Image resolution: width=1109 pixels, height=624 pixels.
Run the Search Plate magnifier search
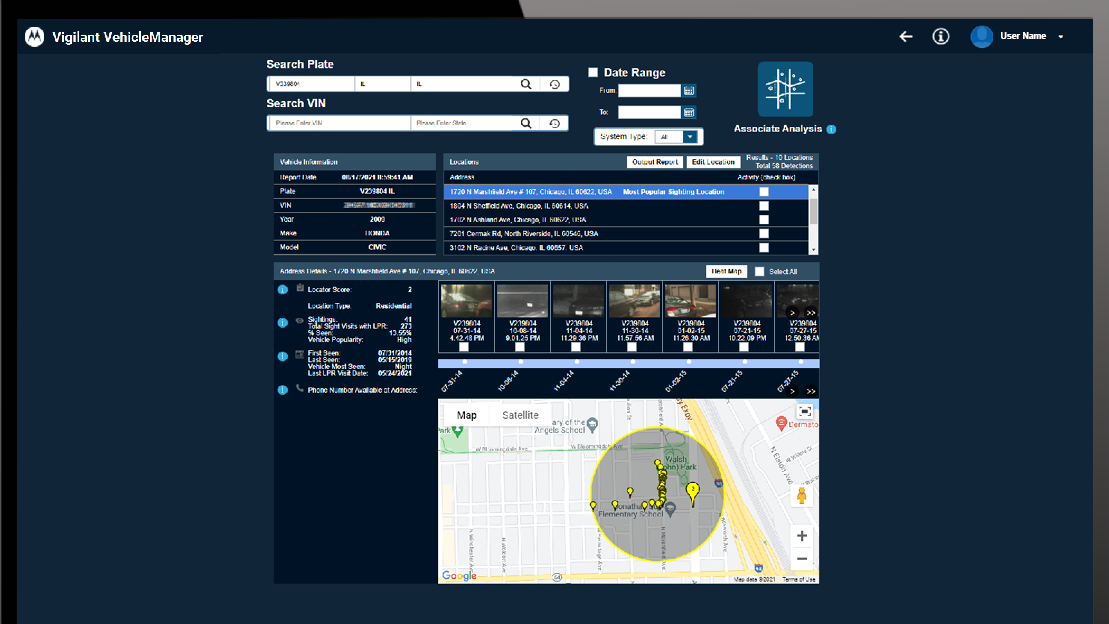tap(526, 83)
